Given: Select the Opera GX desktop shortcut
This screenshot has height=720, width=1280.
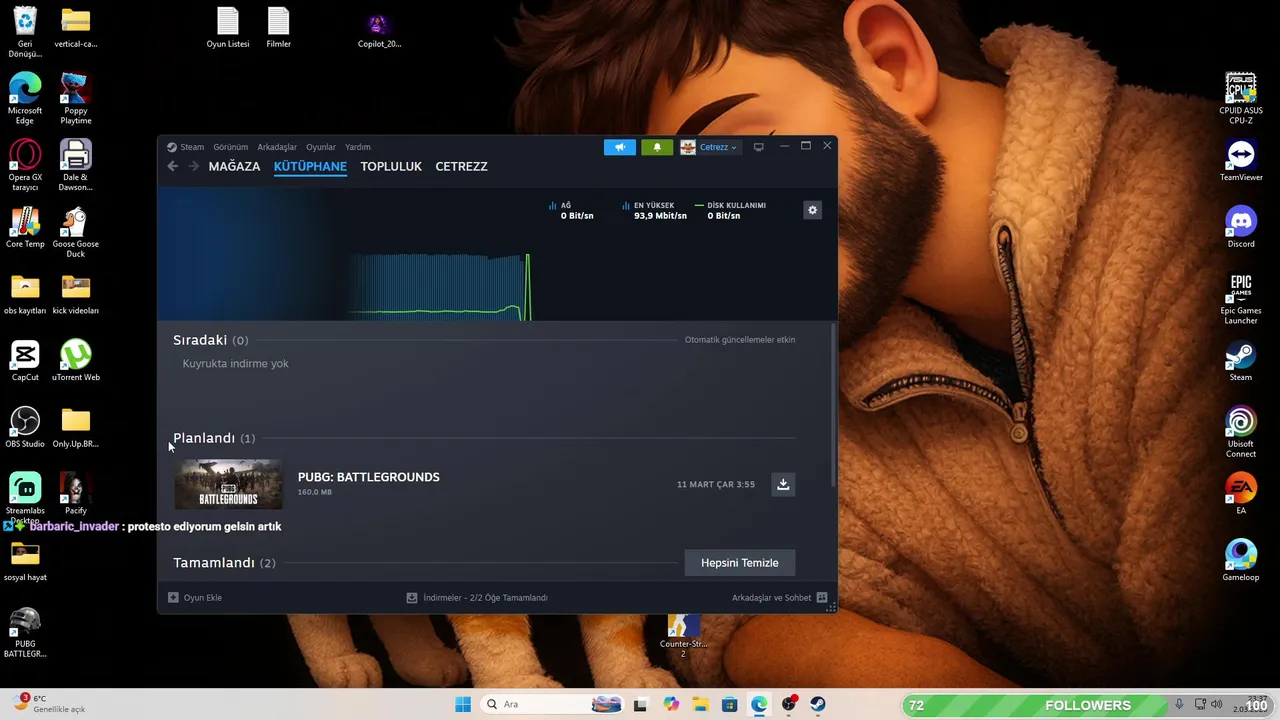Looking at the screenshot, I should (x=25, y=165).
